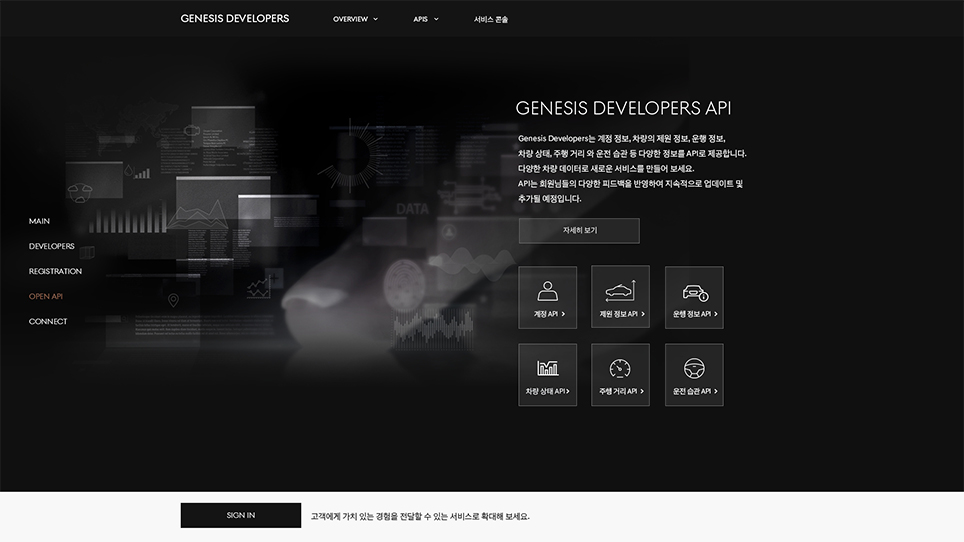
Task: Click the SIGN IN button
Action: 241,516
